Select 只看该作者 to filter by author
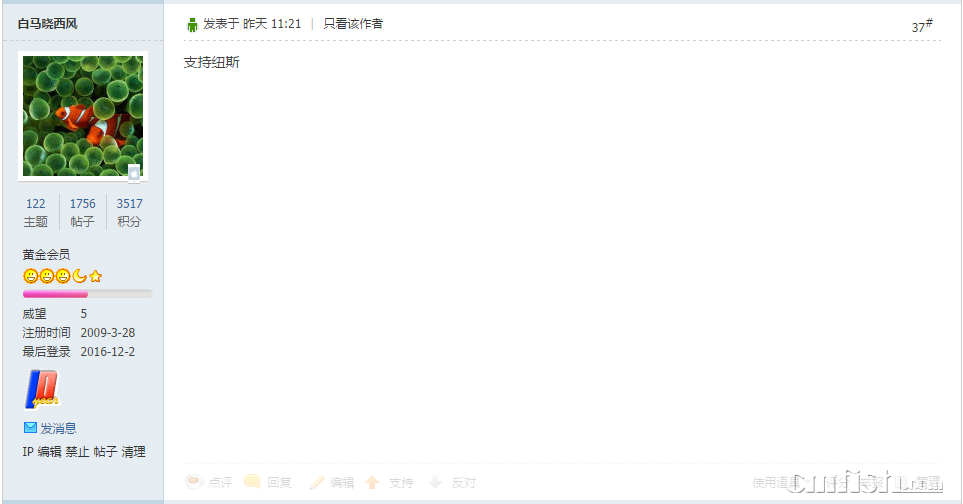Viewport: 963px width, 504px height. pos(353,24)
